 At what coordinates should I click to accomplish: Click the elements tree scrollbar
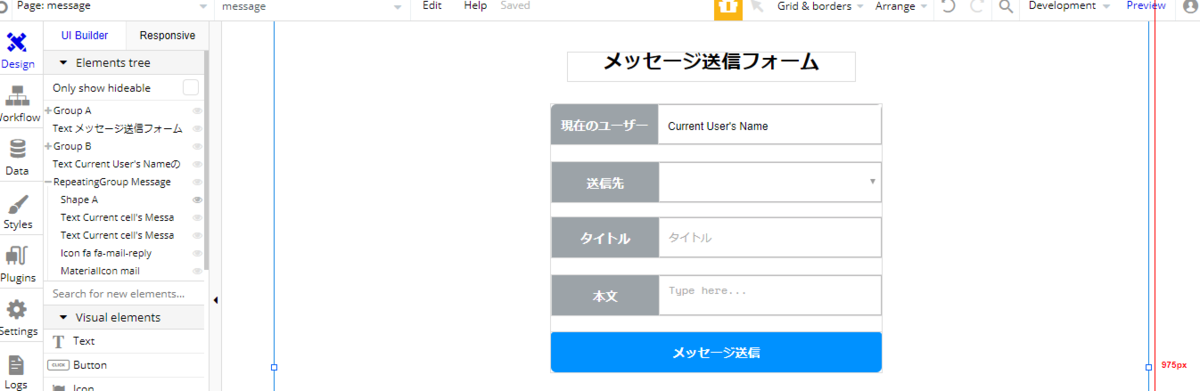[x=207, y=160]
